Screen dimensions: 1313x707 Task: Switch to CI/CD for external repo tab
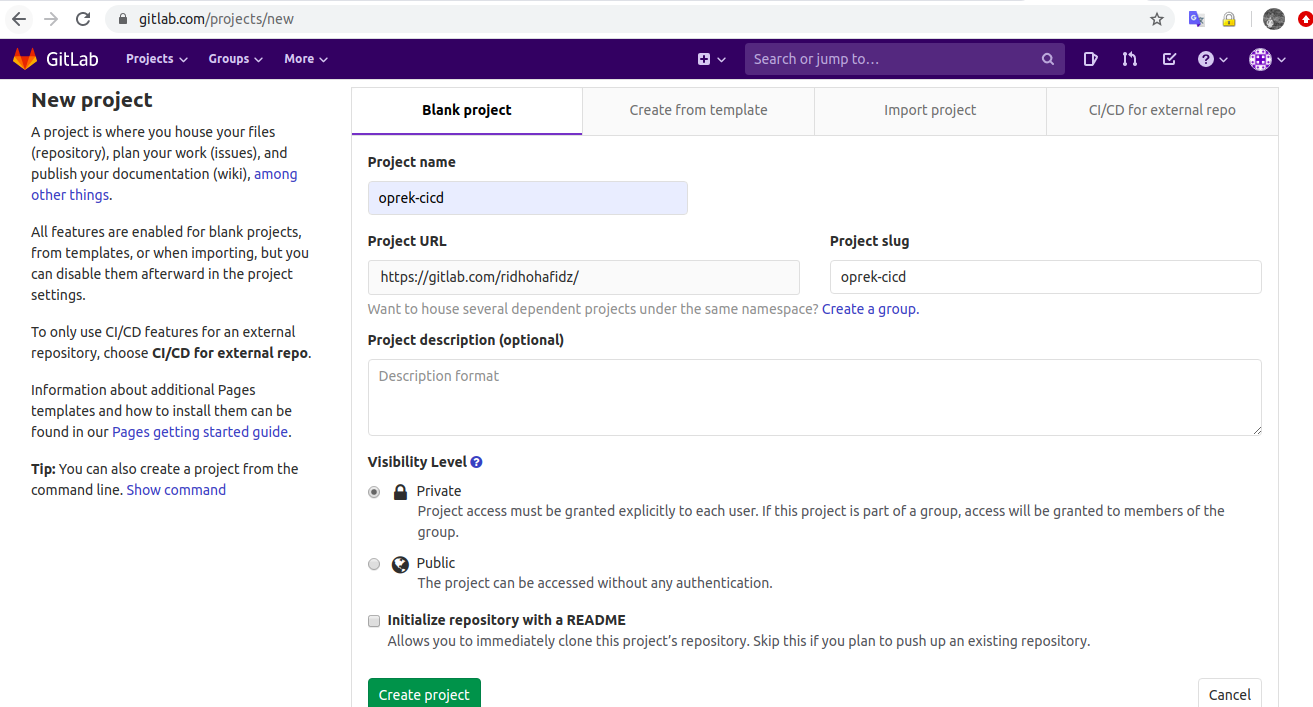point(1162,111)
